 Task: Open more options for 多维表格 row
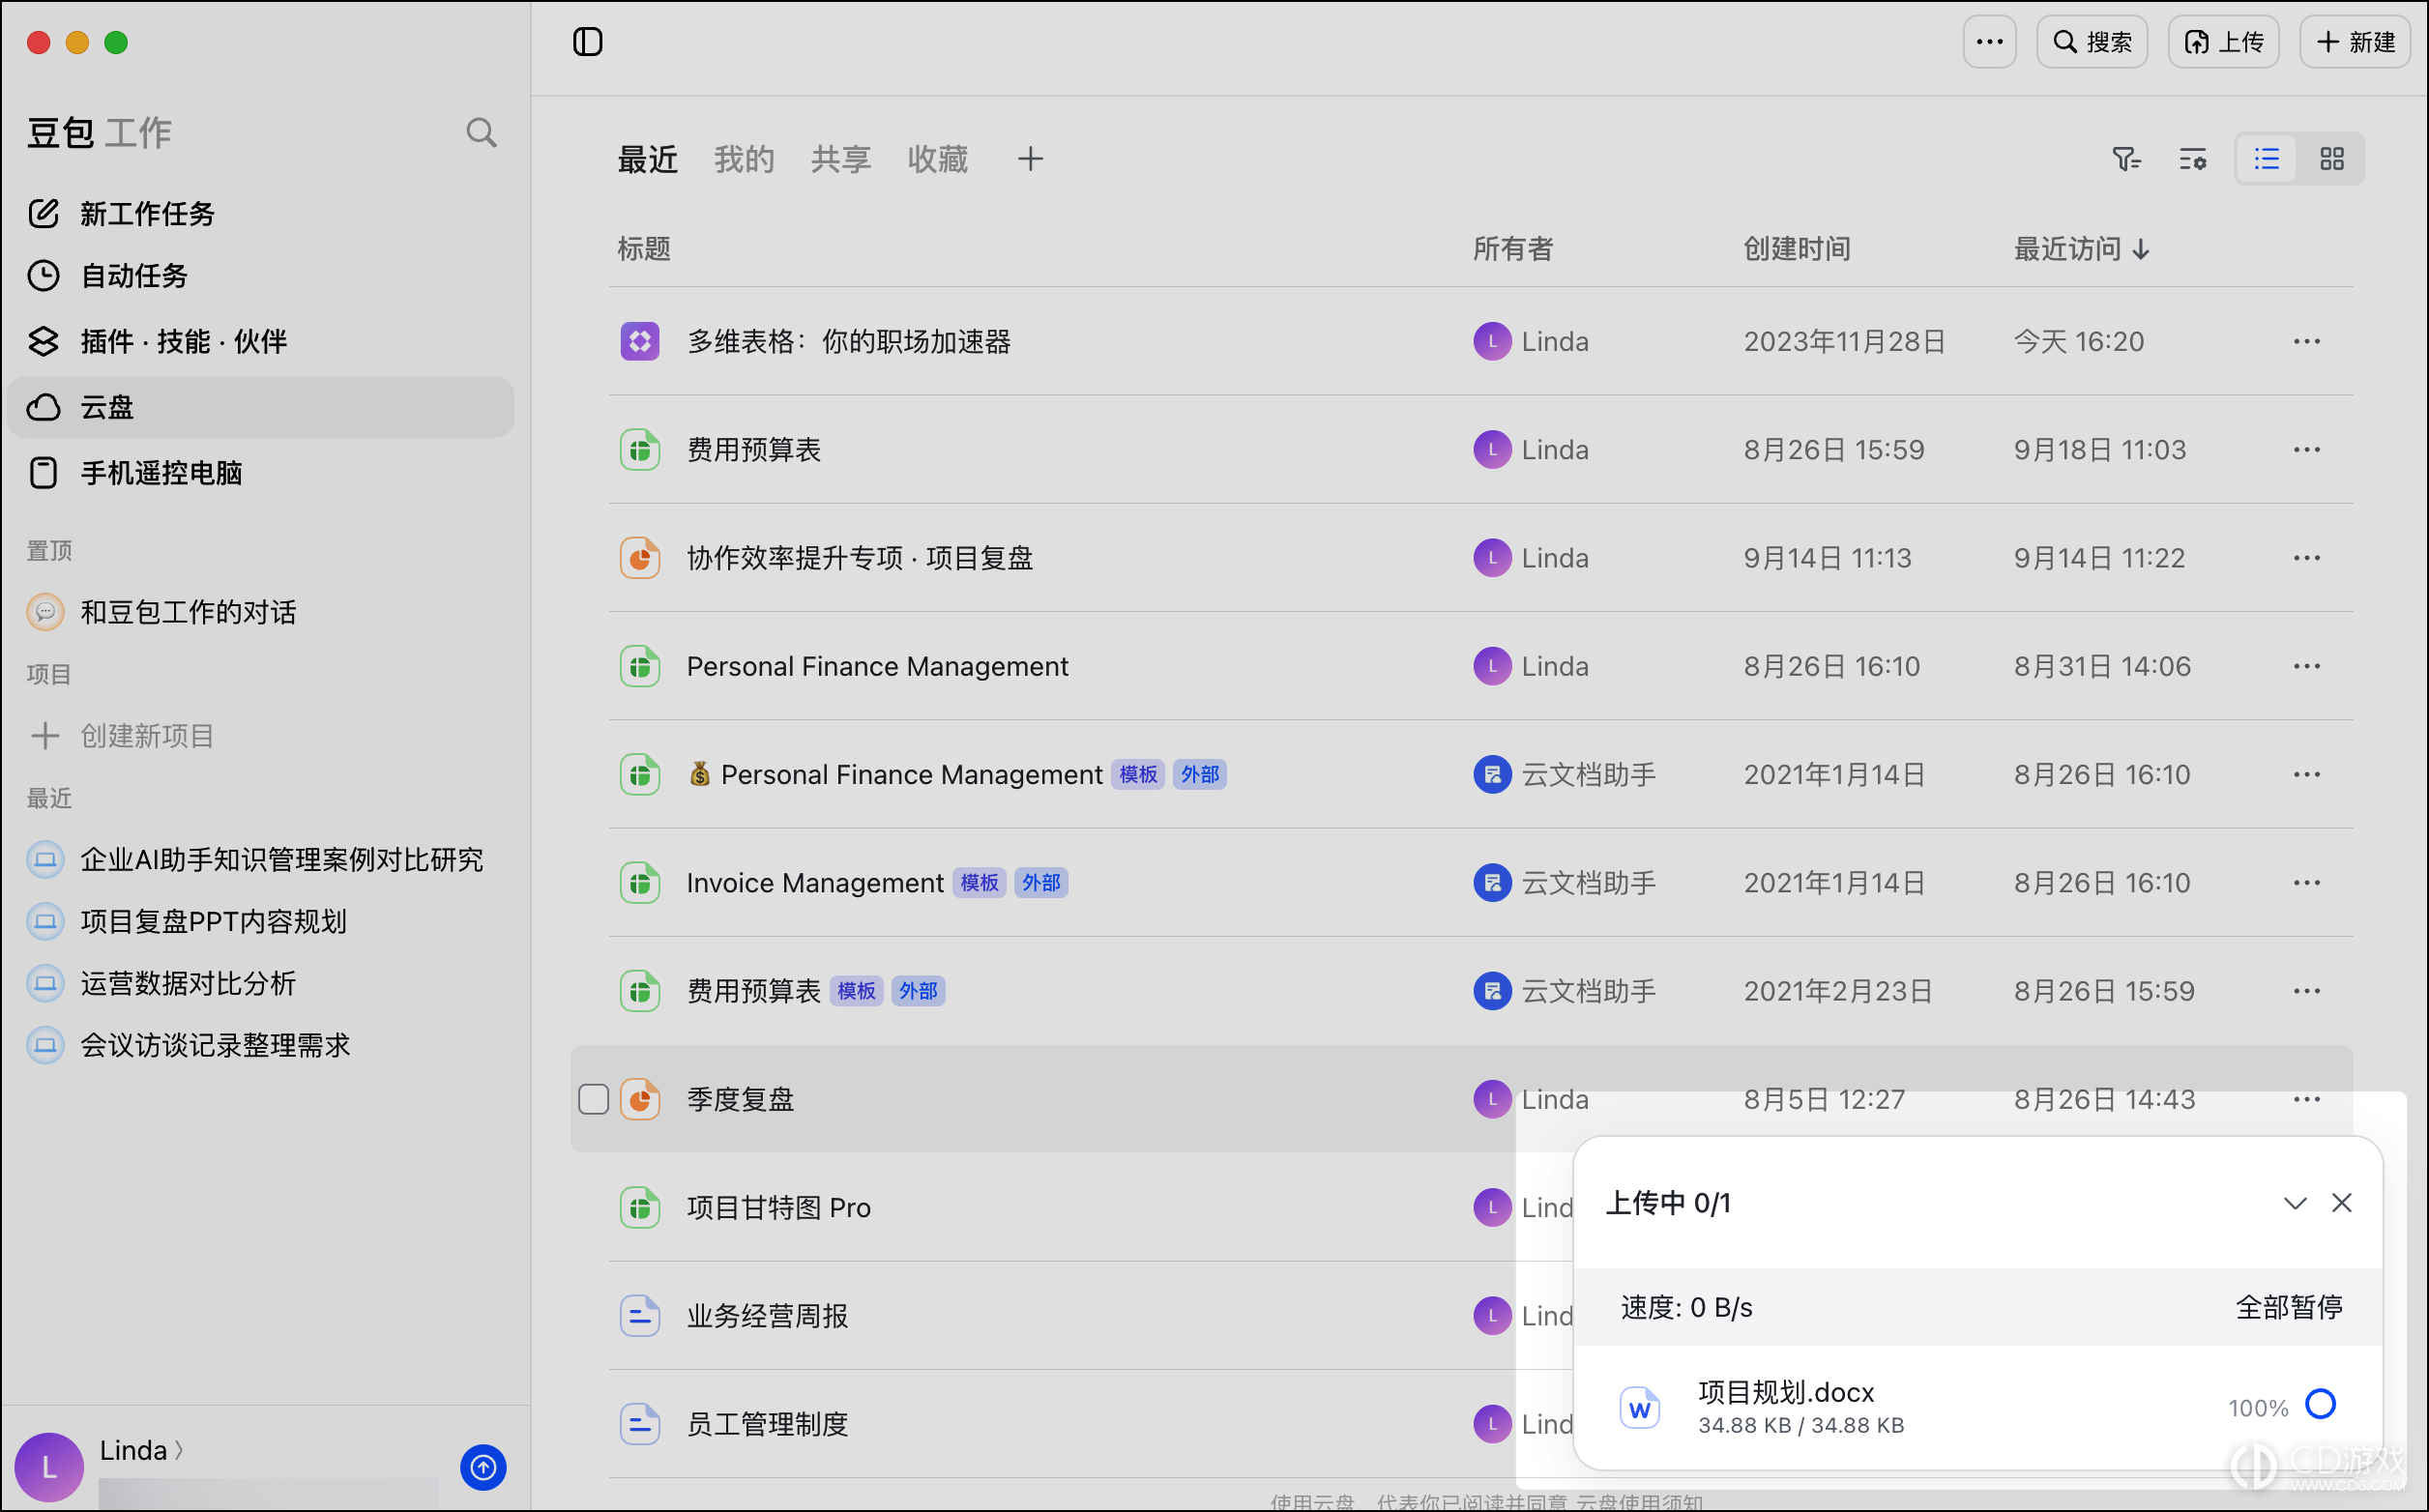click(2306, 342)
